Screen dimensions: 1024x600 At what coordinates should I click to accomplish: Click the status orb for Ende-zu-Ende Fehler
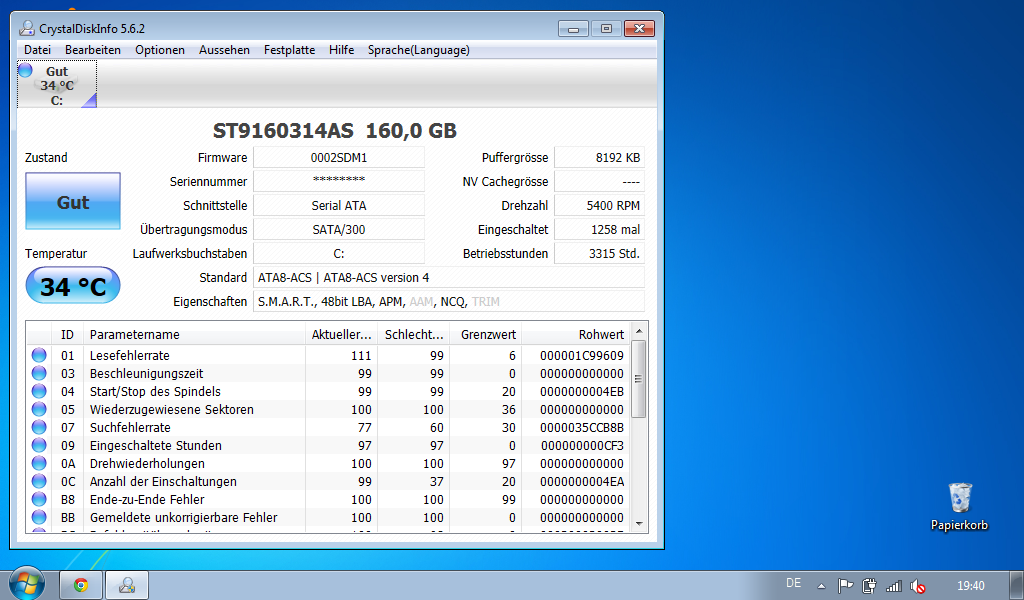point(39,499)
